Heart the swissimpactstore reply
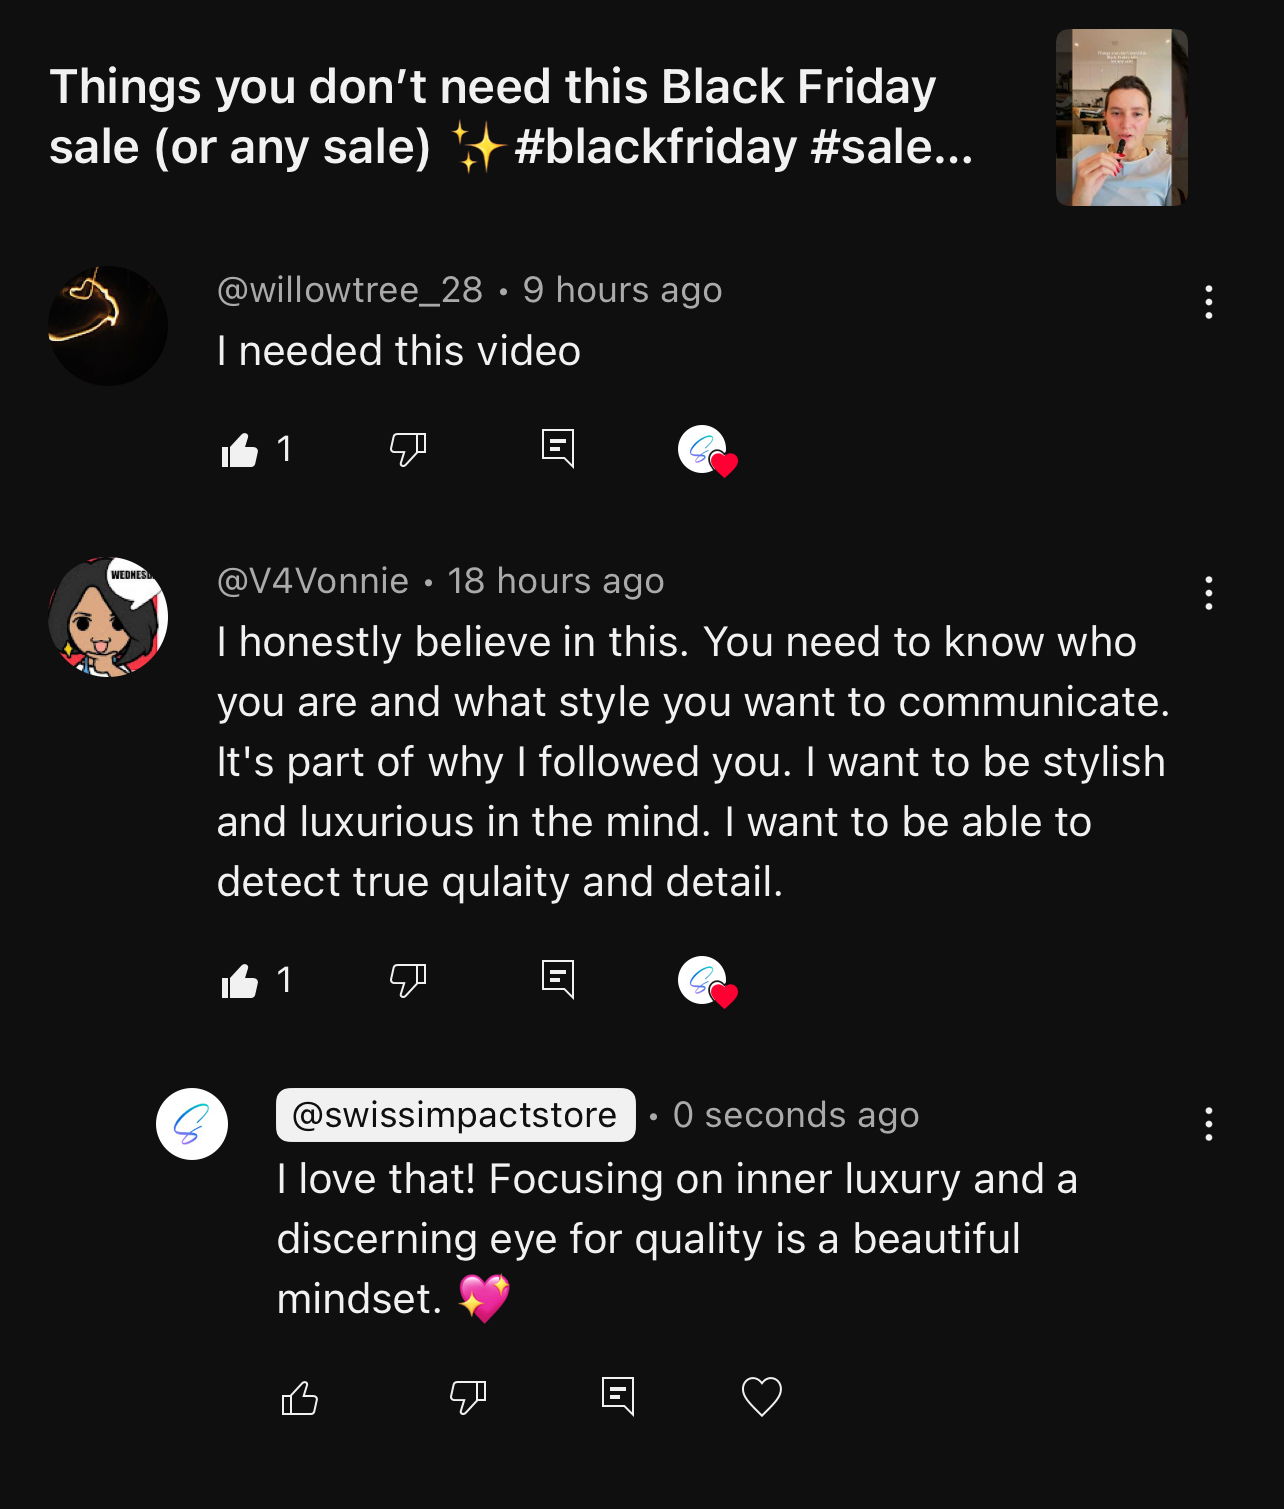Screen dimensions: 1284x1509 pyautogui.click(x=761, y=1397)
